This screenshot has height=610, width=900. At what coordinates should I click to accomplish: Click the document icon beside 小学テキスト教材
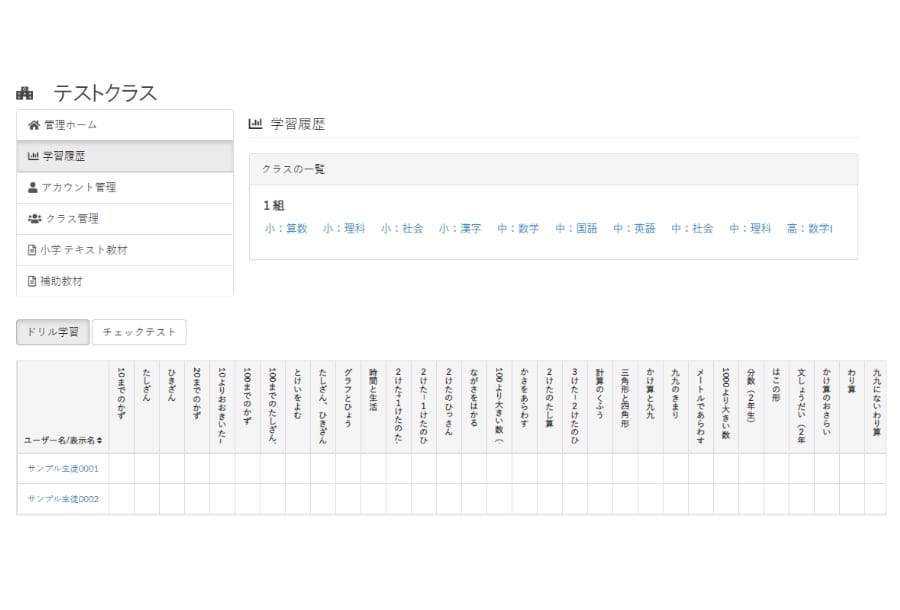(32, 250)
